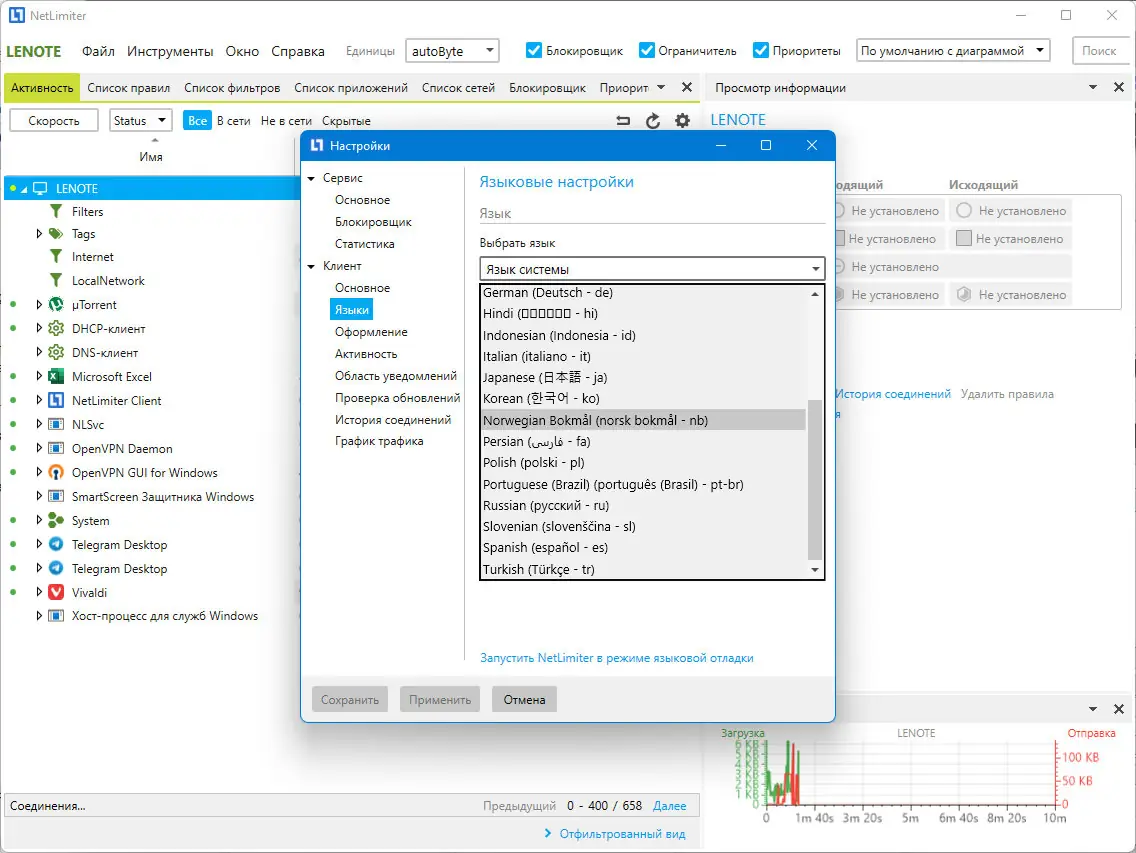Open the Справка menu

pyautogui.click(x=298, y=51)
